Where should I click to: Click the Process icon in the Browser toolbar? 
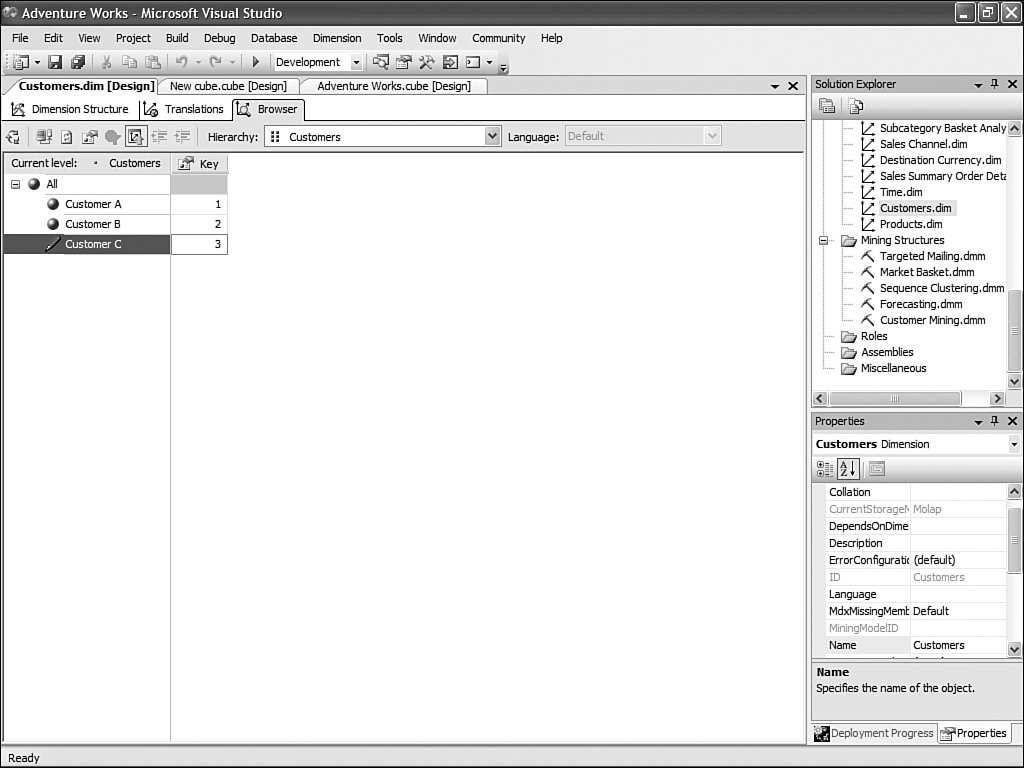44,136
